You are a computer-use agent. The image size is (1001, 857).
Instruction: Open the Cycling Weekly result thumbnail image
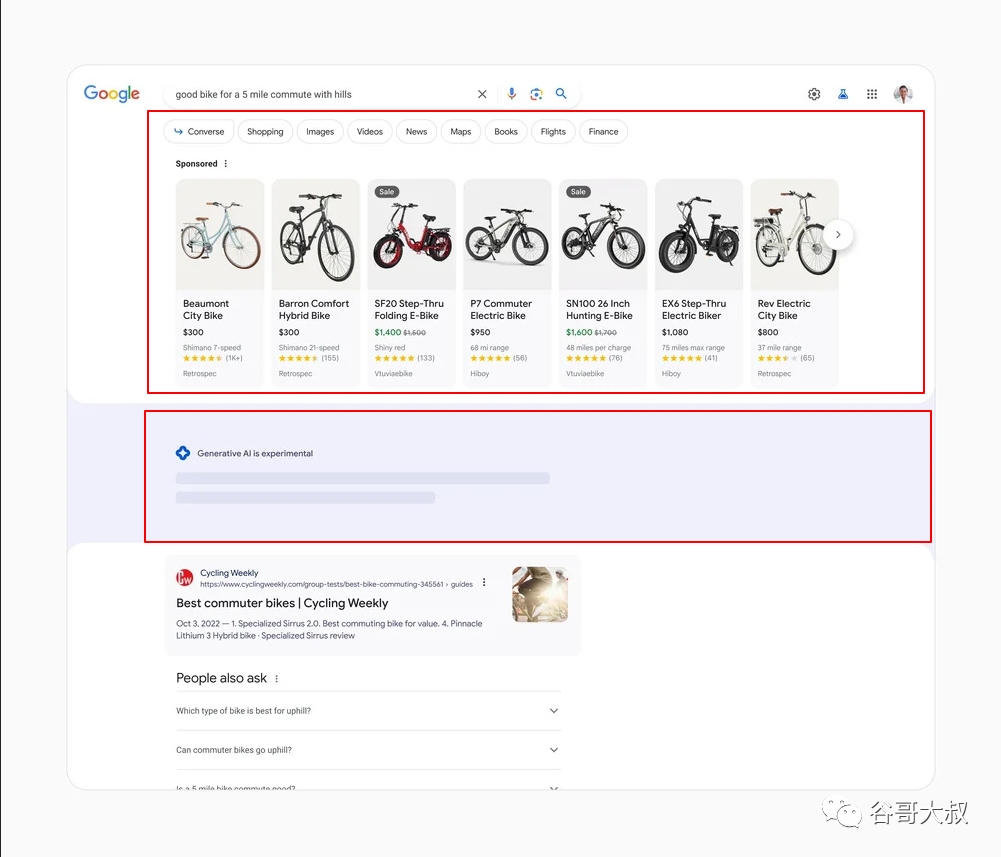540,594
